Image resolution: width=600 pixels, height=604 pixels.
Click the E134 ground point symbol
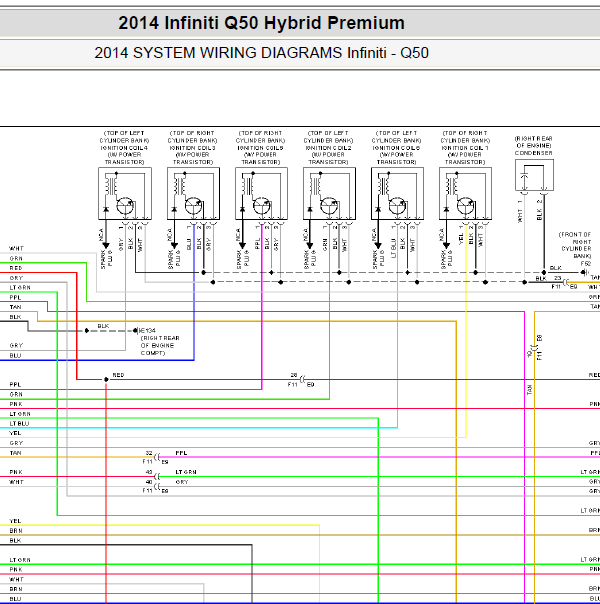tap(136, 331)
